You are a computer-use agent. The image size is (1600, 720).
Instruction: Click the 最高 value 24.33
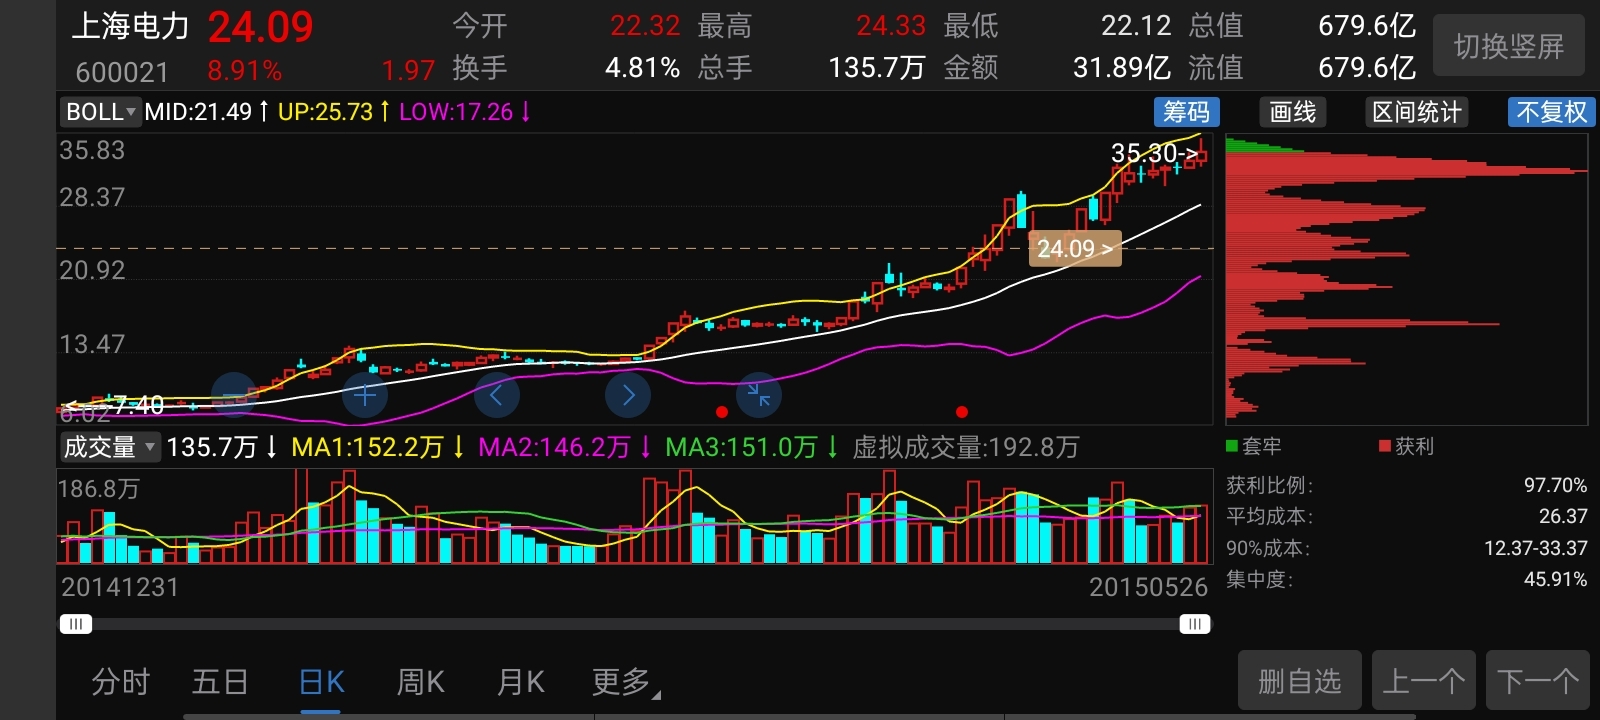click(x=890, y=25)
